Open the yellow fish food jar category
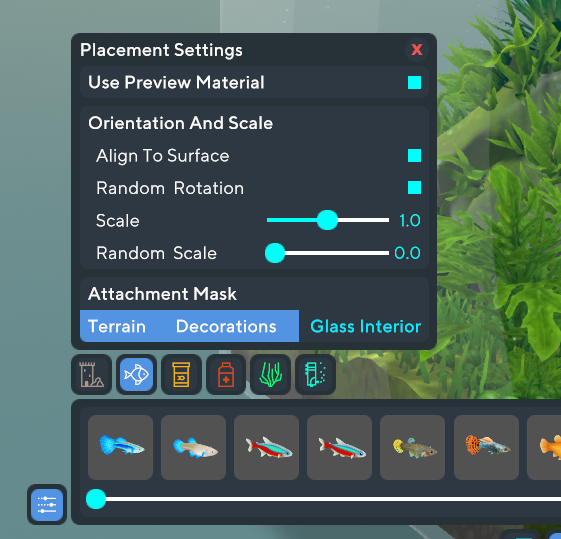The width and height of the screenshot is (561, 539). (x=181, y=374)
